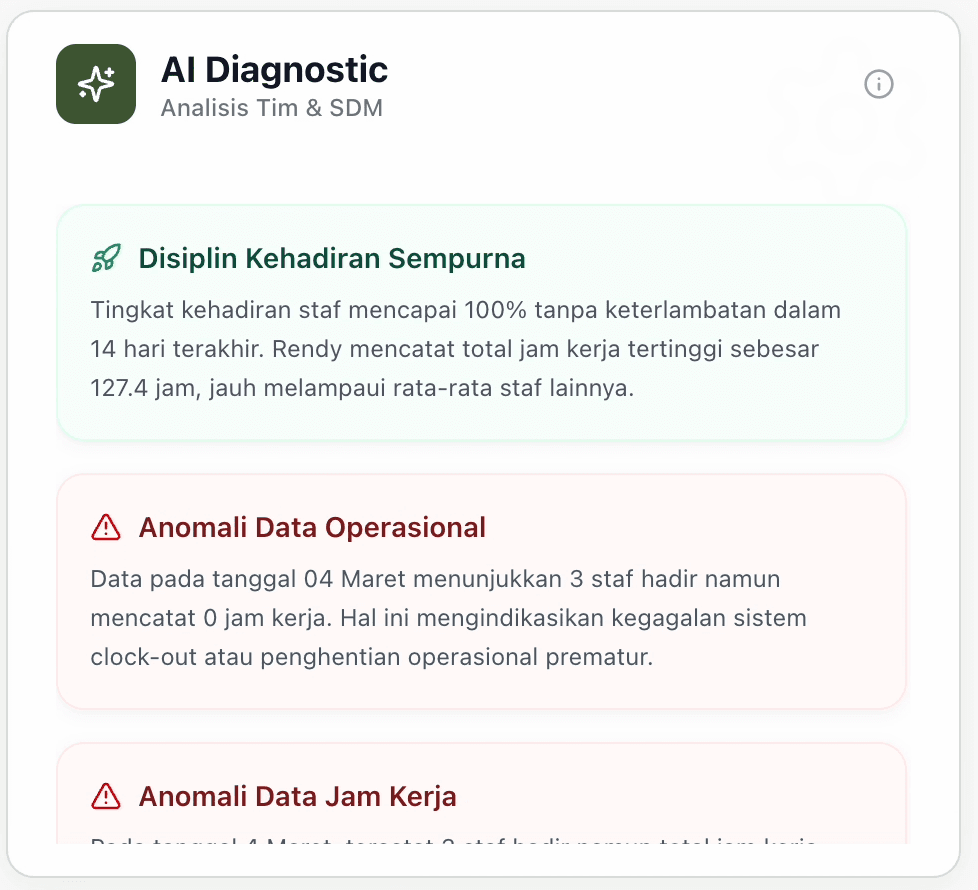Click the AI sparkle logo icon
This screenshot has width=978, height=890.
tap(96, 84)
